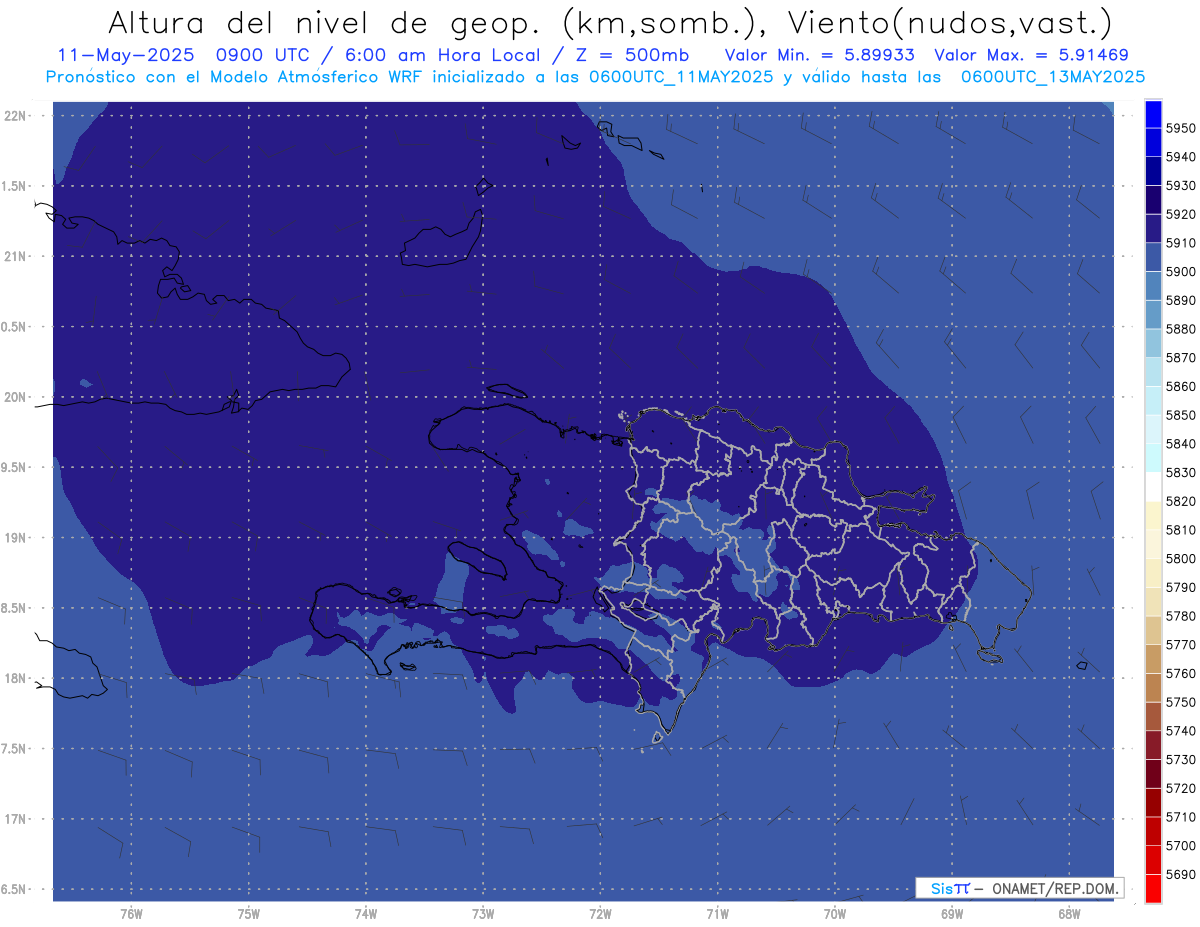Pick the bright red swatch below 5690

[1153, 888]
